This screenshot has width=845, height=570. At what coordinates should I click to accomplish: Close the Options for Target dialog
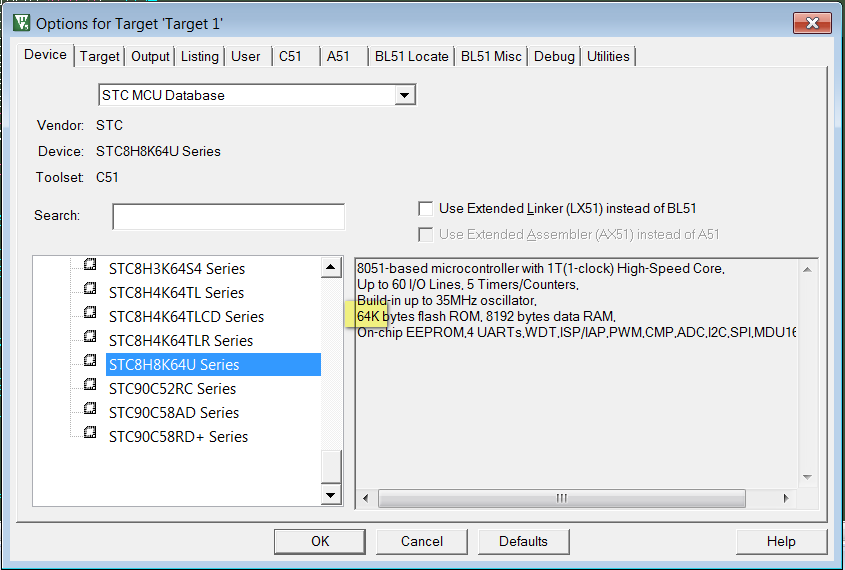pyautogui.click(x=812, y=23)
